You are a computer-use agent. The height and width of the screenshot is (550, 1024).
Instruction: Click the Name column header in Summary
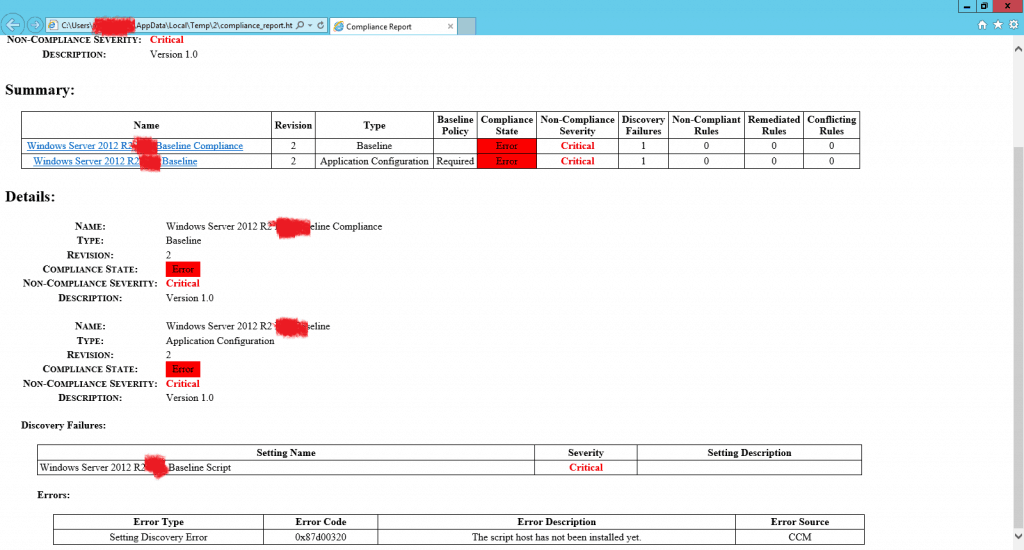(146, 125)
